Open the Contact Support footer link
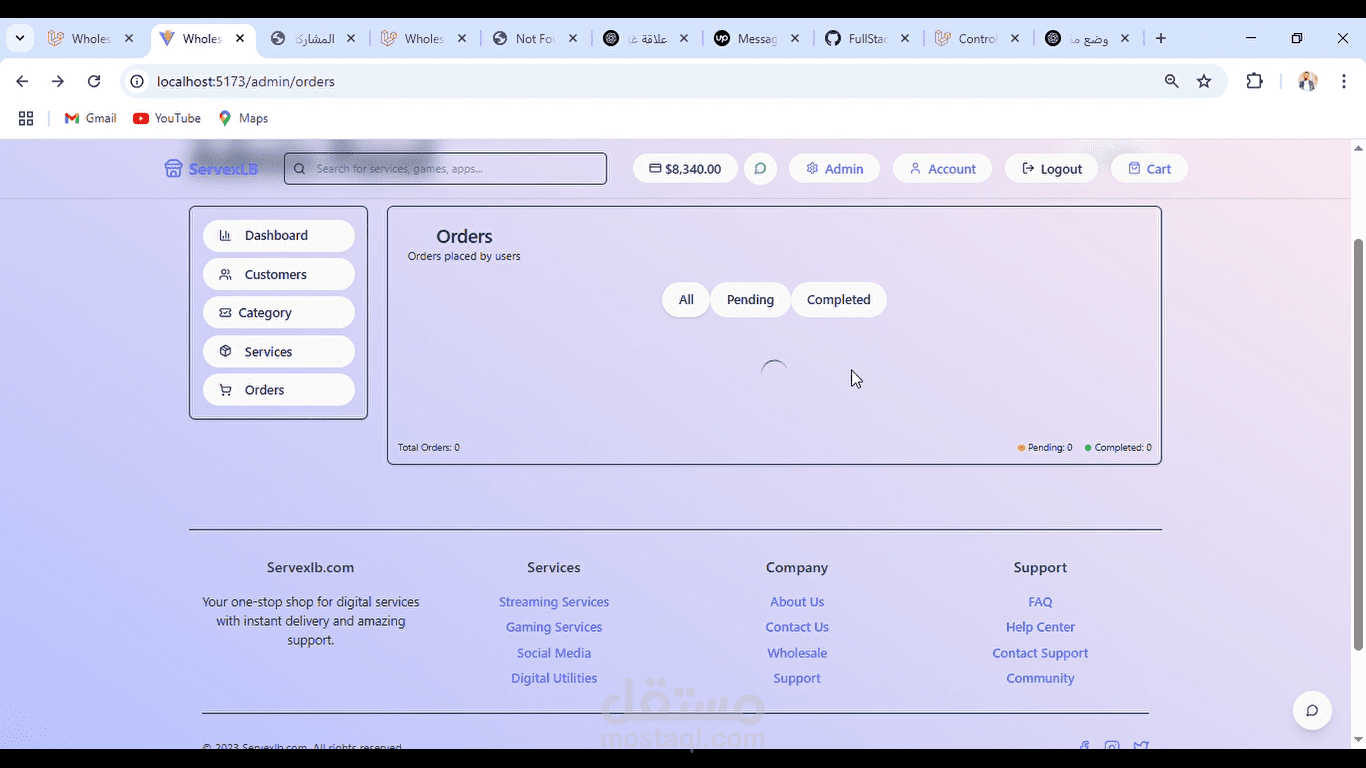 [1040, 653]
